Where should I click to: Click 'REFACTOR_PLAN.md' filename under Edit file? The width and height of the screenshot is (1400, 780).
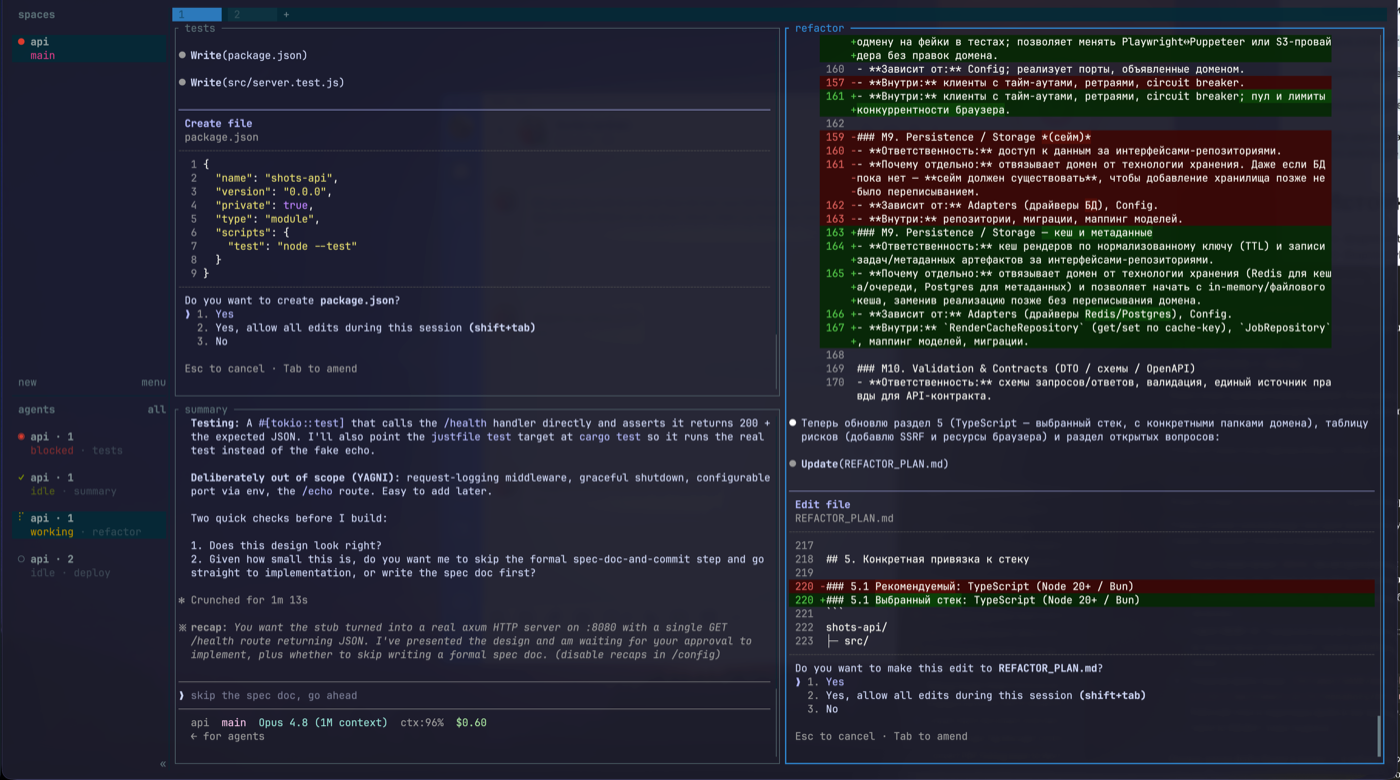coord(844,519)
